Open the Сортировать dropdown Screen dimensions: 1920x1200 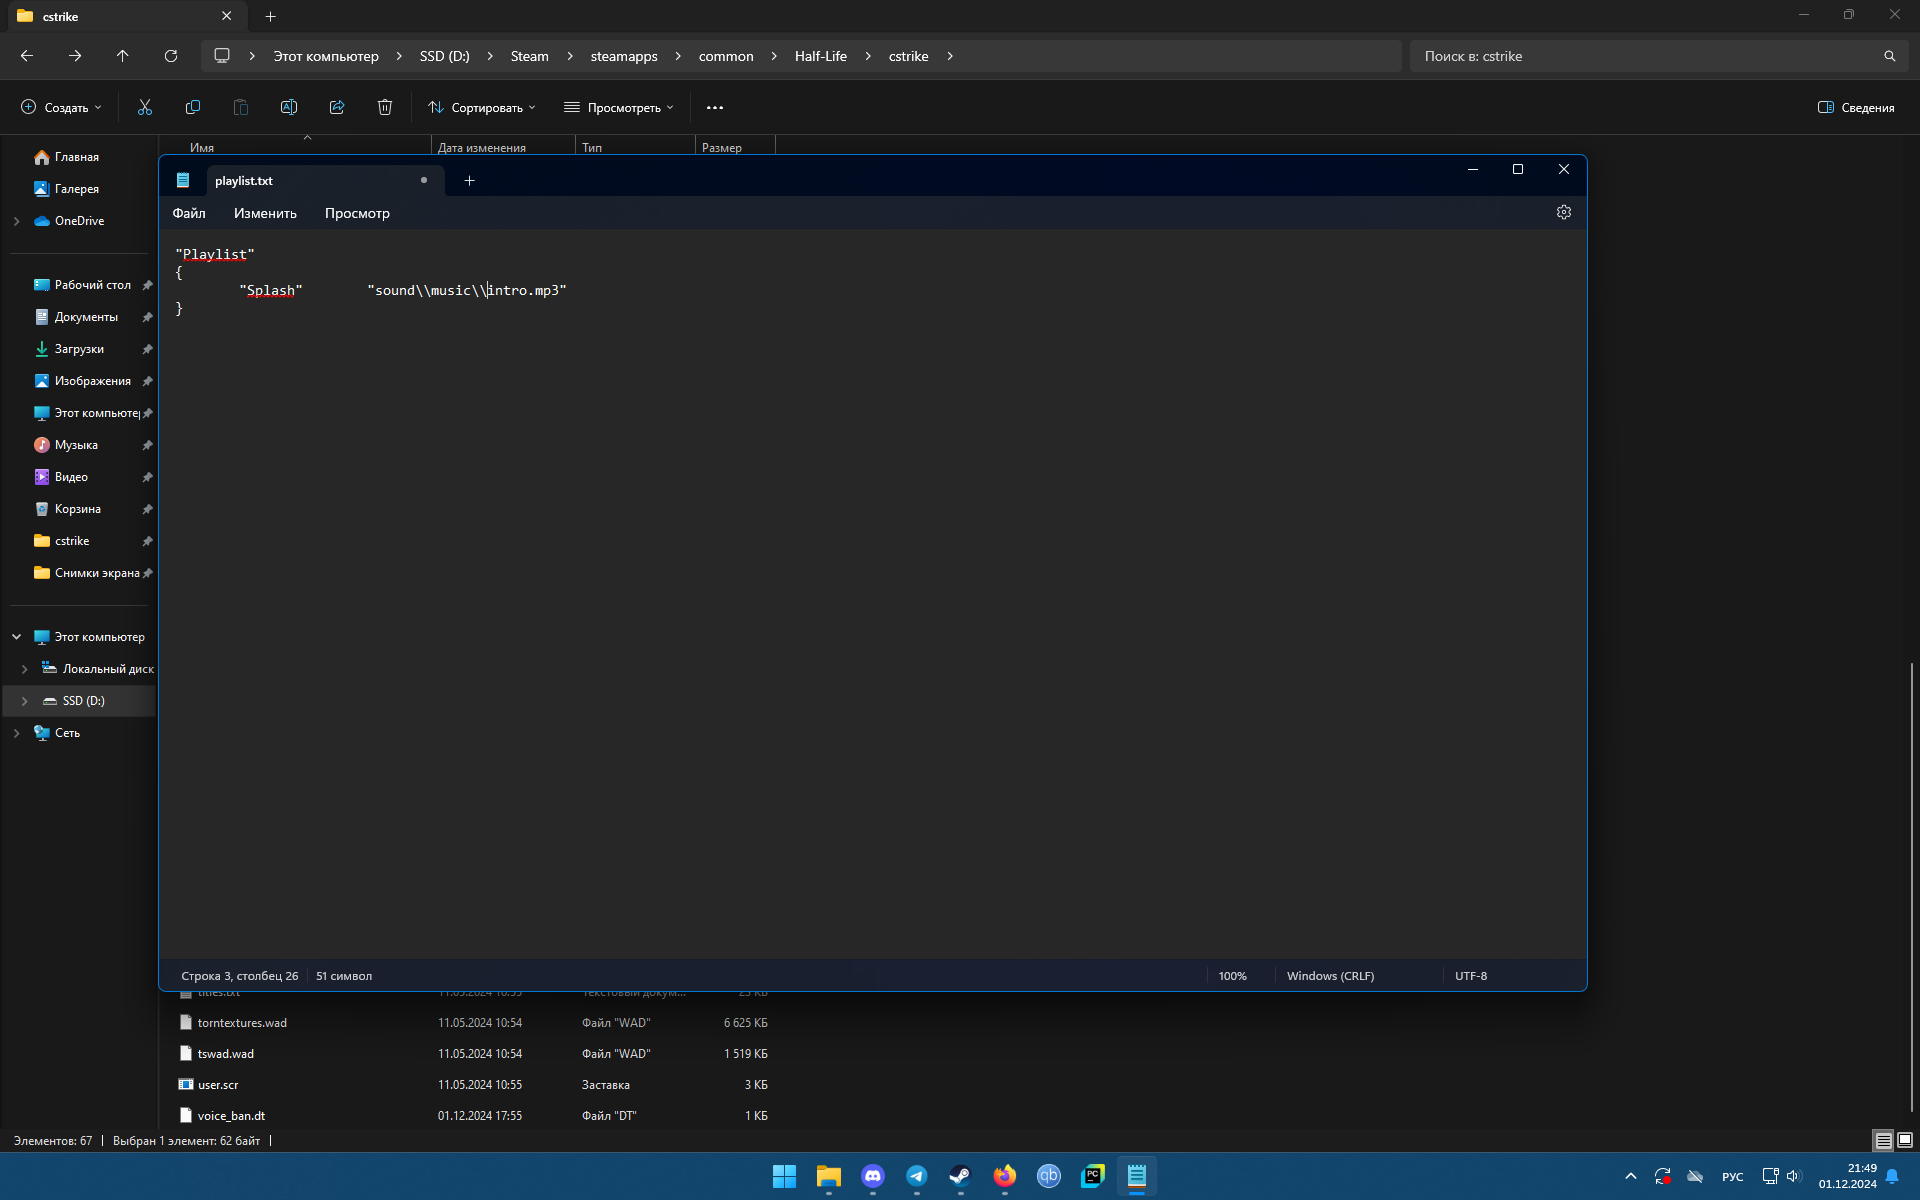click(x=482, y=107)
